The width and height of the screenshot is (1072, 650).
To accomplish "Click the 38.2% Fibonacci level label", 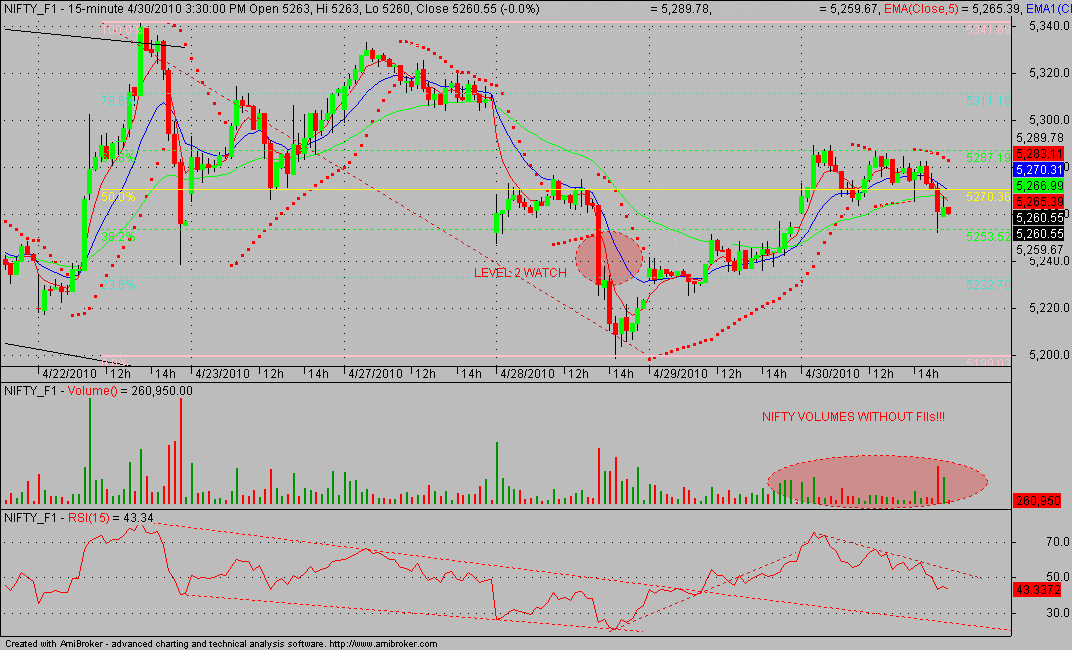I will point(118,237).
